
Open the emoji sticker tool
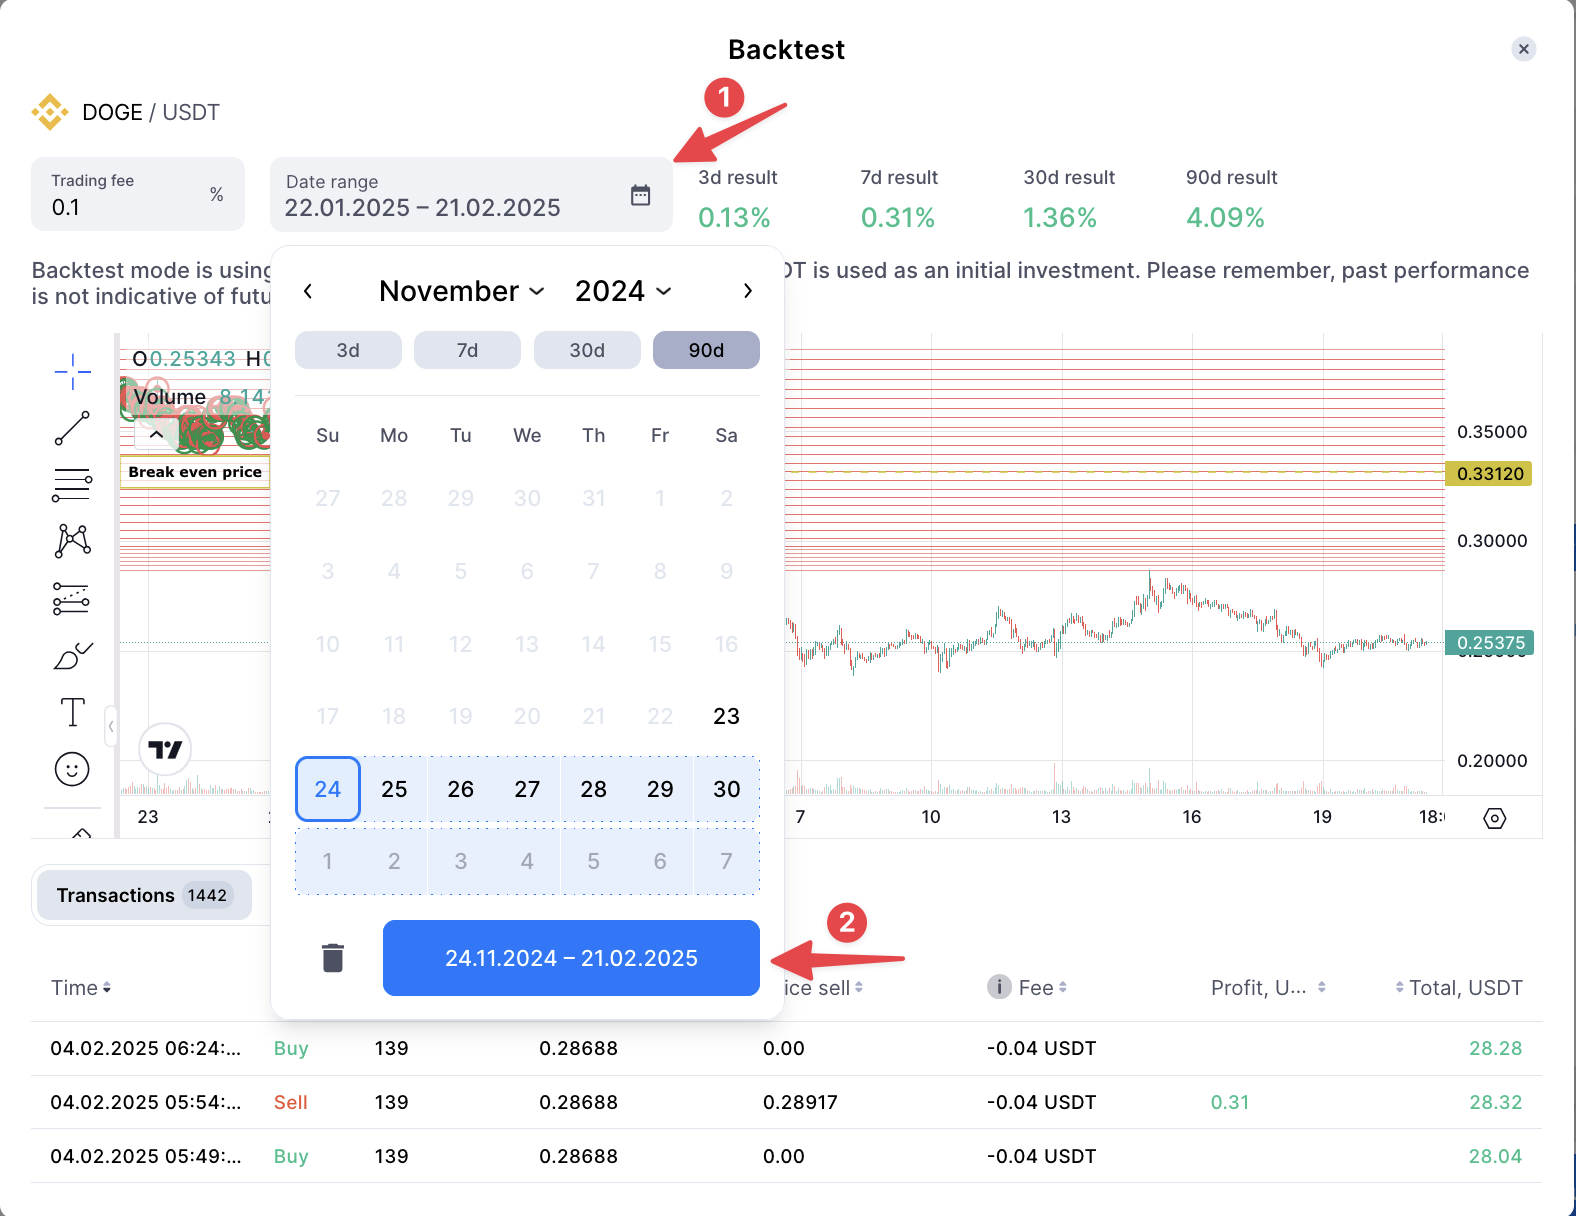pyautogui.click(x=72, y=769)
